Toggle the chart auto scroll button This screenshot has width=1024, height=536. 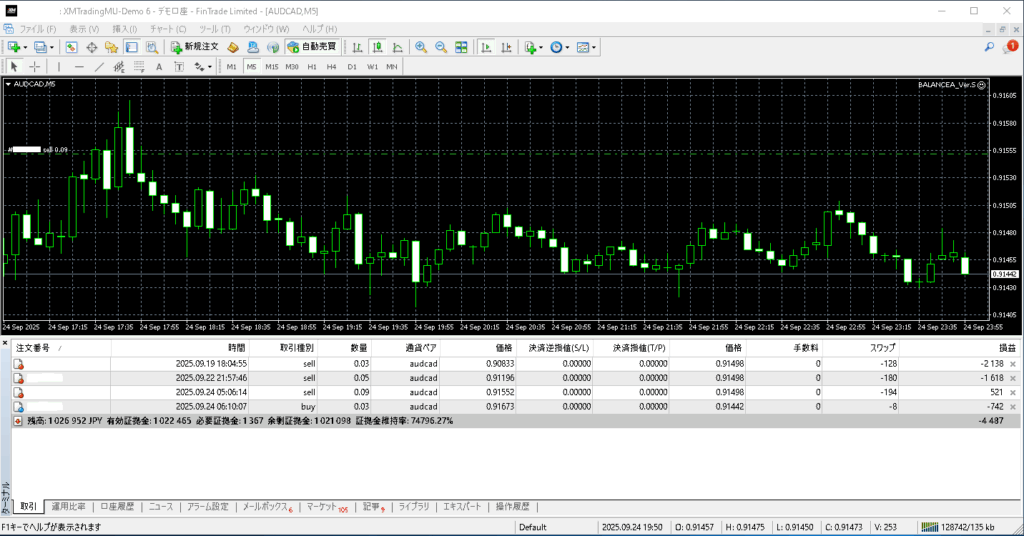[485, 47]
